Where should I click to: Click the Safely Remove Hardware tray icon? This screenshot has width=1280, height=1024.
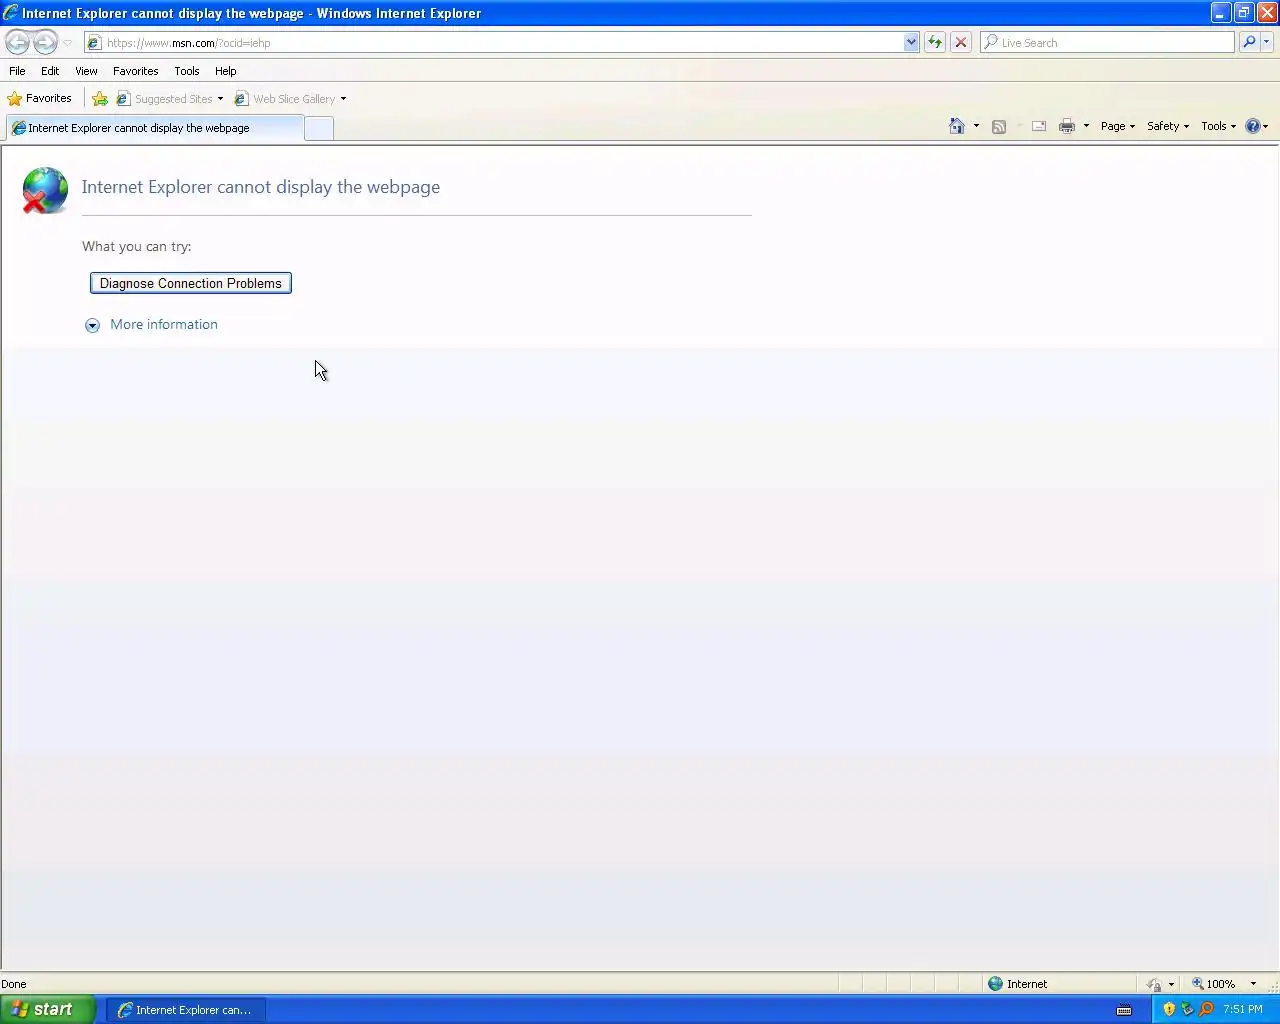coord(1188,1009)
